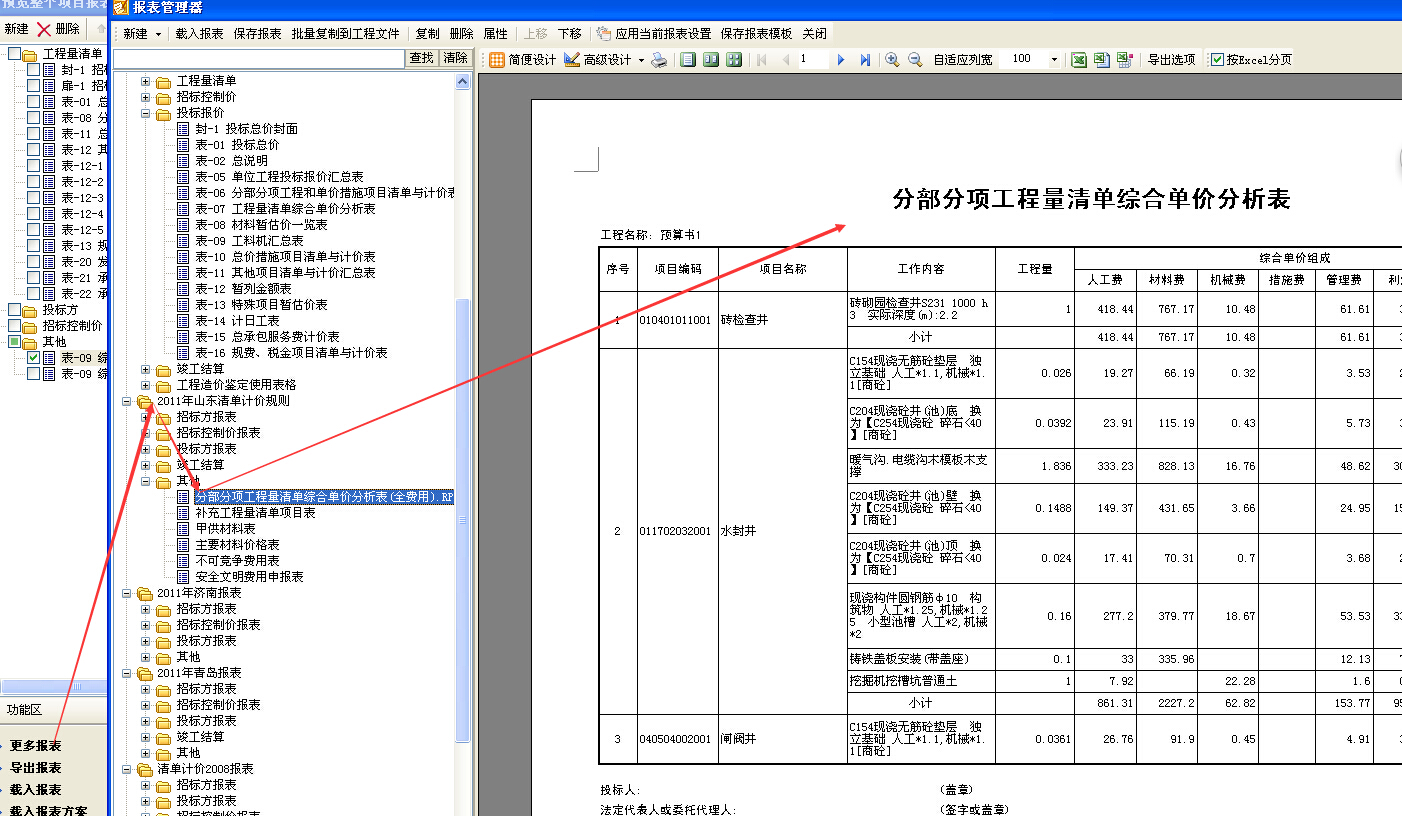
Task: Click the 查找 search button
Action: [x=422, y=58]
